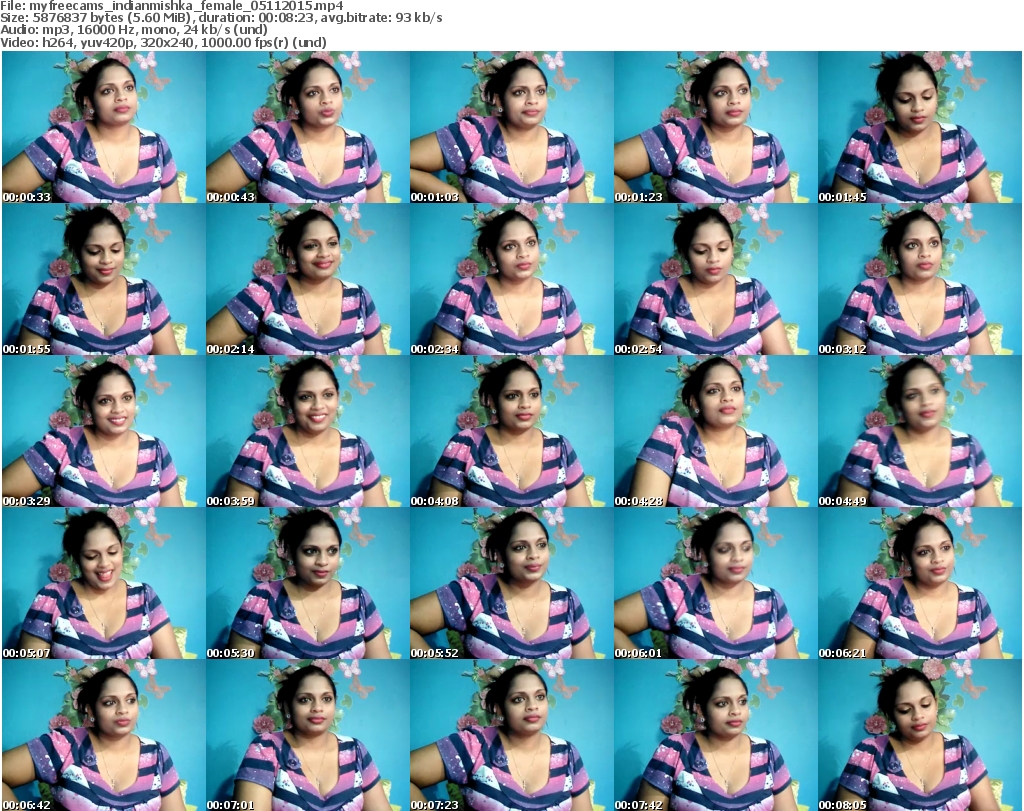
Task: Select the thumbnail stamped 00:01:23
Action: [715, 127]
